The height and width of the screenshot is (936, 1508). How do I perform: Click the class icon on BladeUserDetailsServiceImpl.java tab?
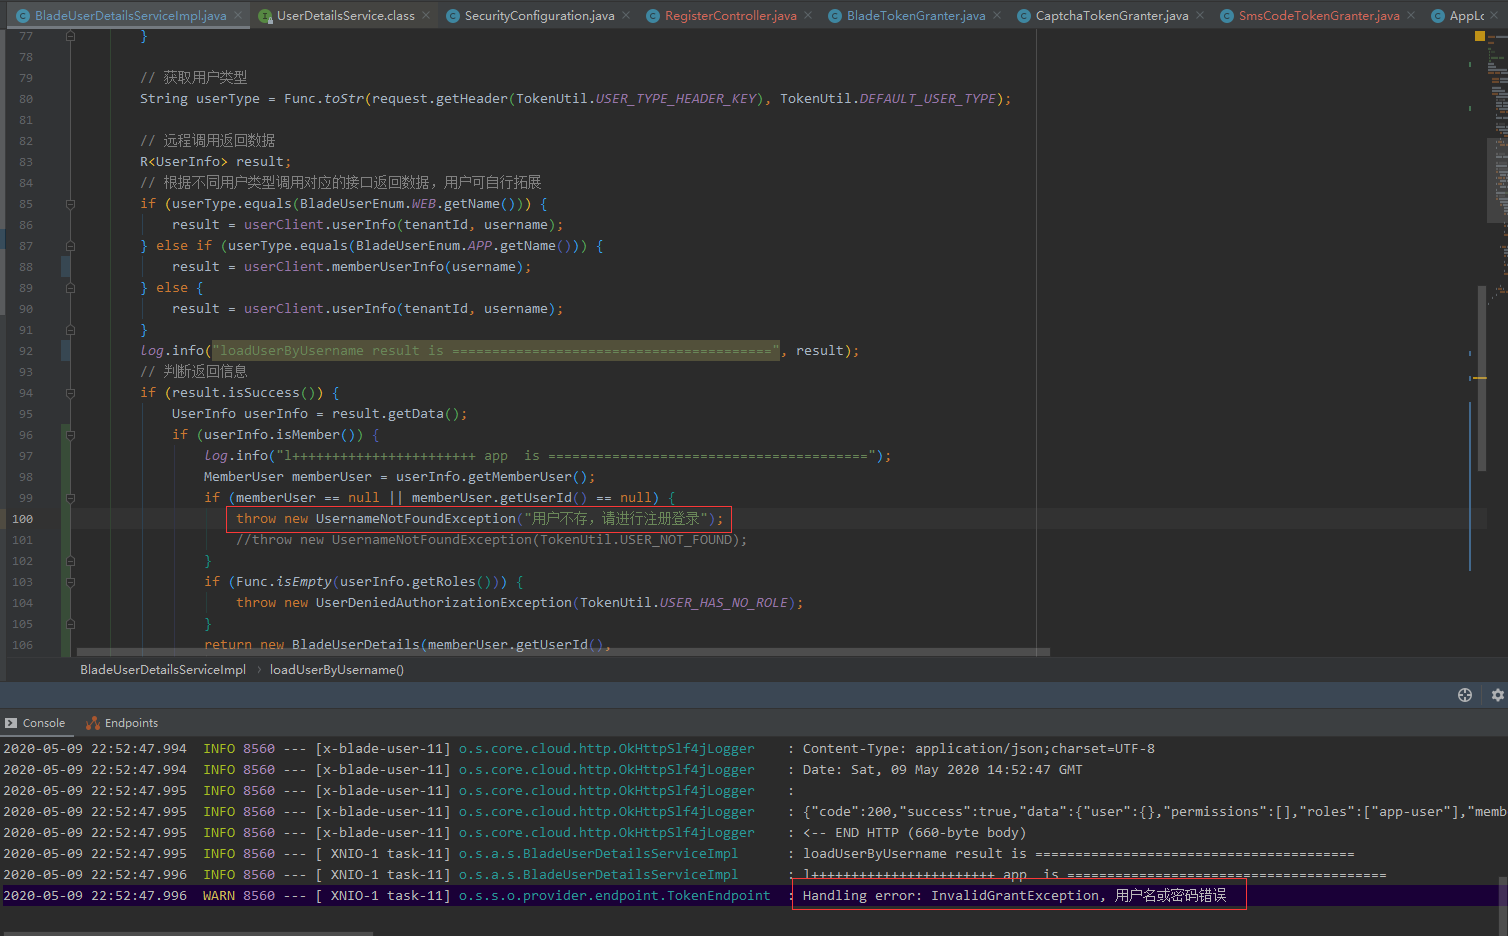click(x=22, y=16)
